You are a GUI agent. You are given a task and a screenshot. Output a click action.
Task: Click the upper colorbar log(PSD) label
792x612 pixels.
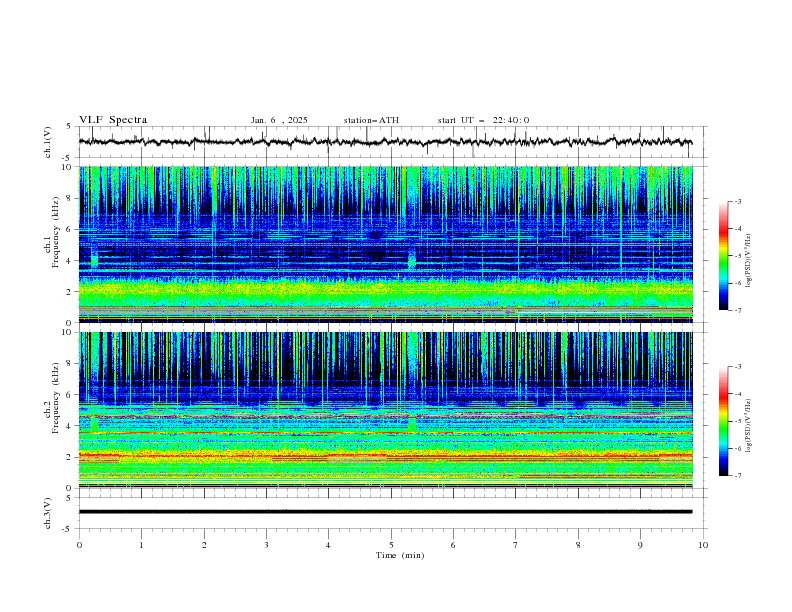click(748, 261)
